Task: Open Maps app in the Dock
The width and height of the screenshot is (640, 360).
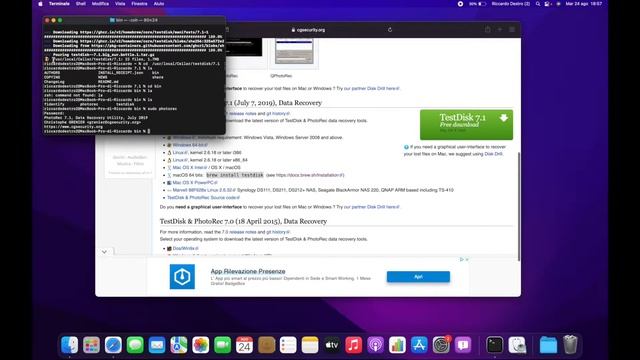Action: point(179,345)
